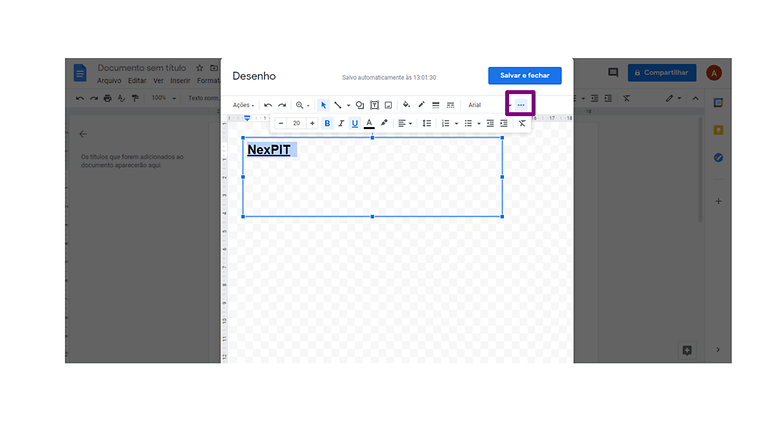Pick the Line tool
This screenshot has height=440, width=782.
click(338, 105)
